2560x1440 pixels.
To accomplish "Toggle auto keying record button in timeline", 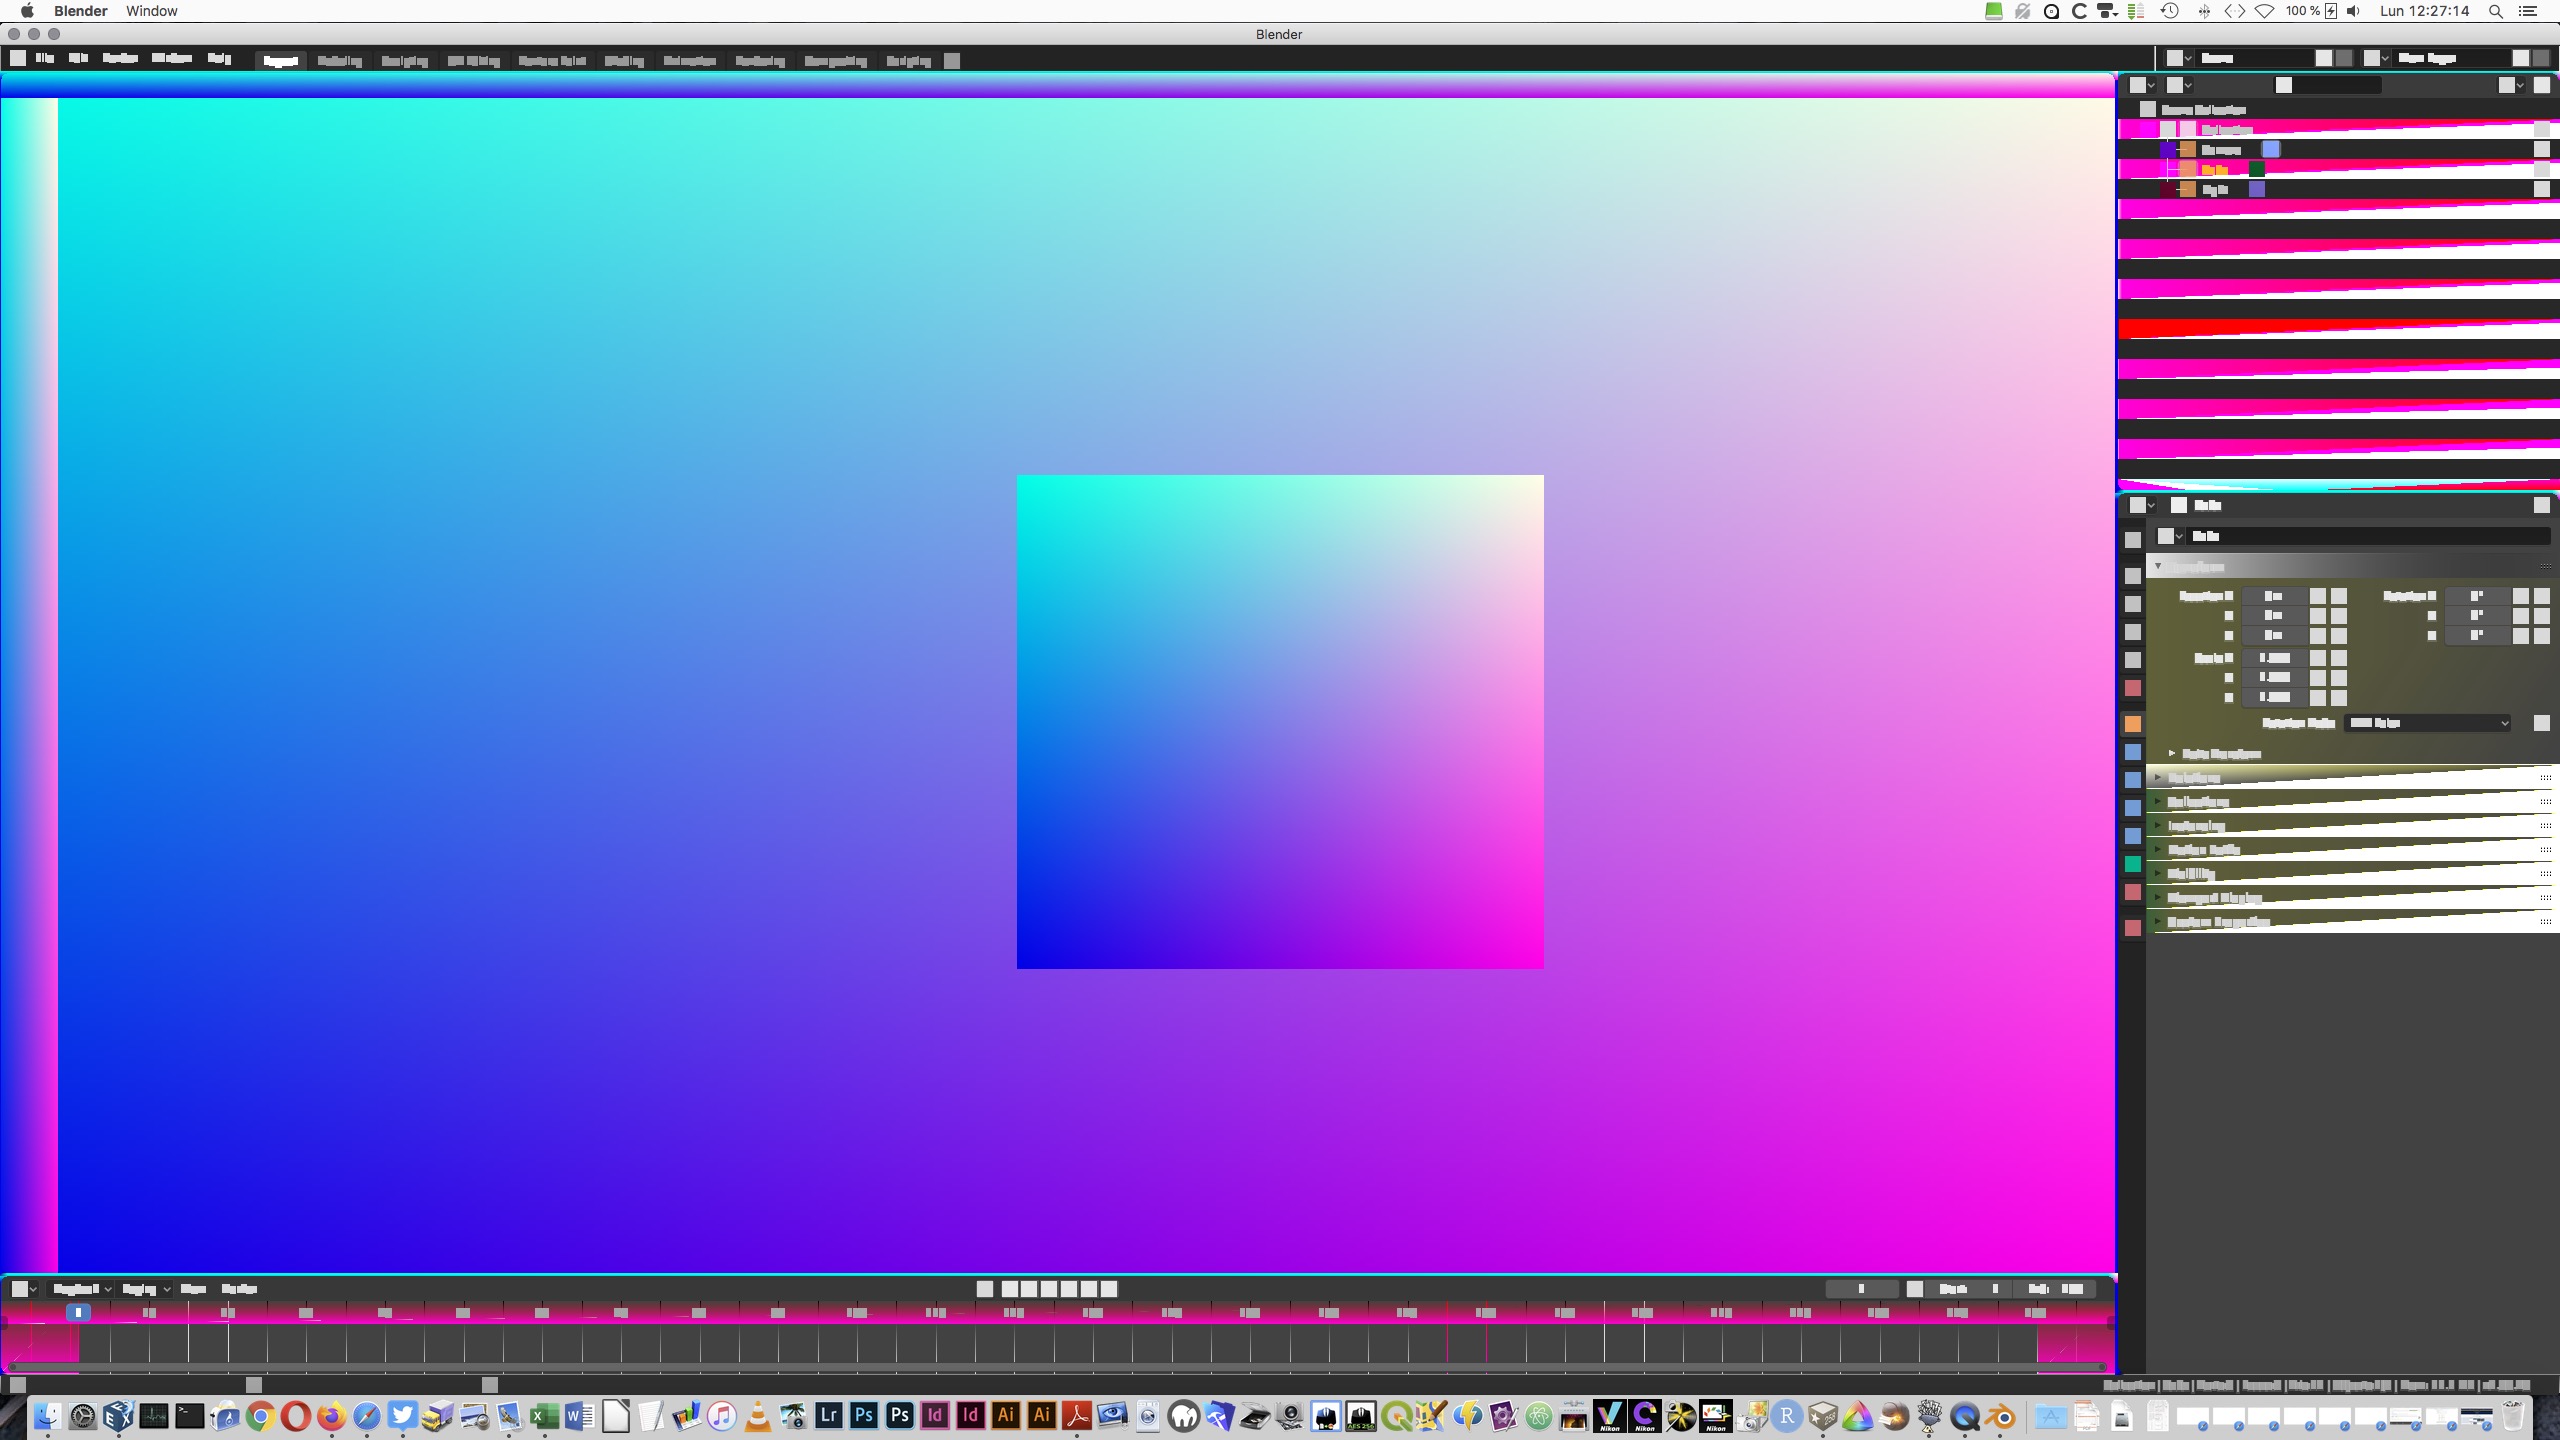I will tap(984, 1289).
